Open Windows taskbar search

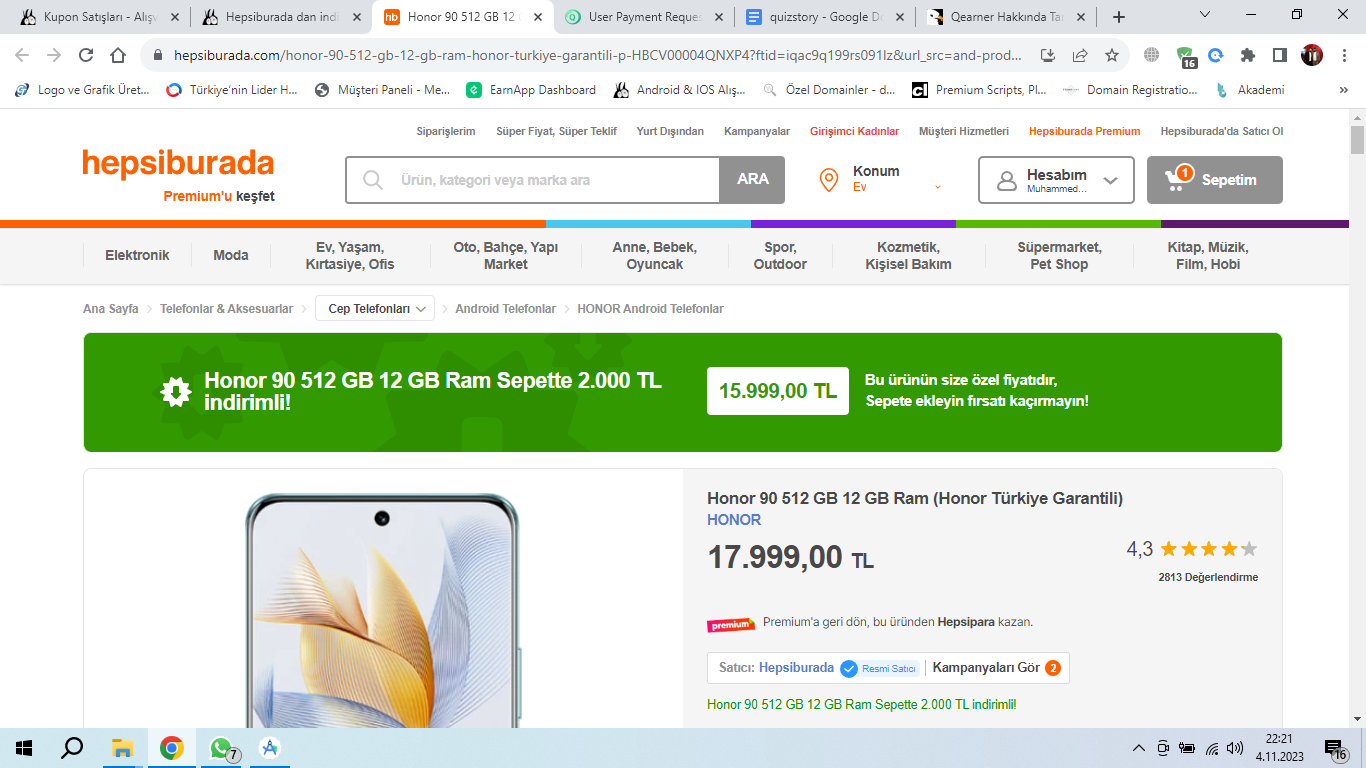(x=72, y=748)
